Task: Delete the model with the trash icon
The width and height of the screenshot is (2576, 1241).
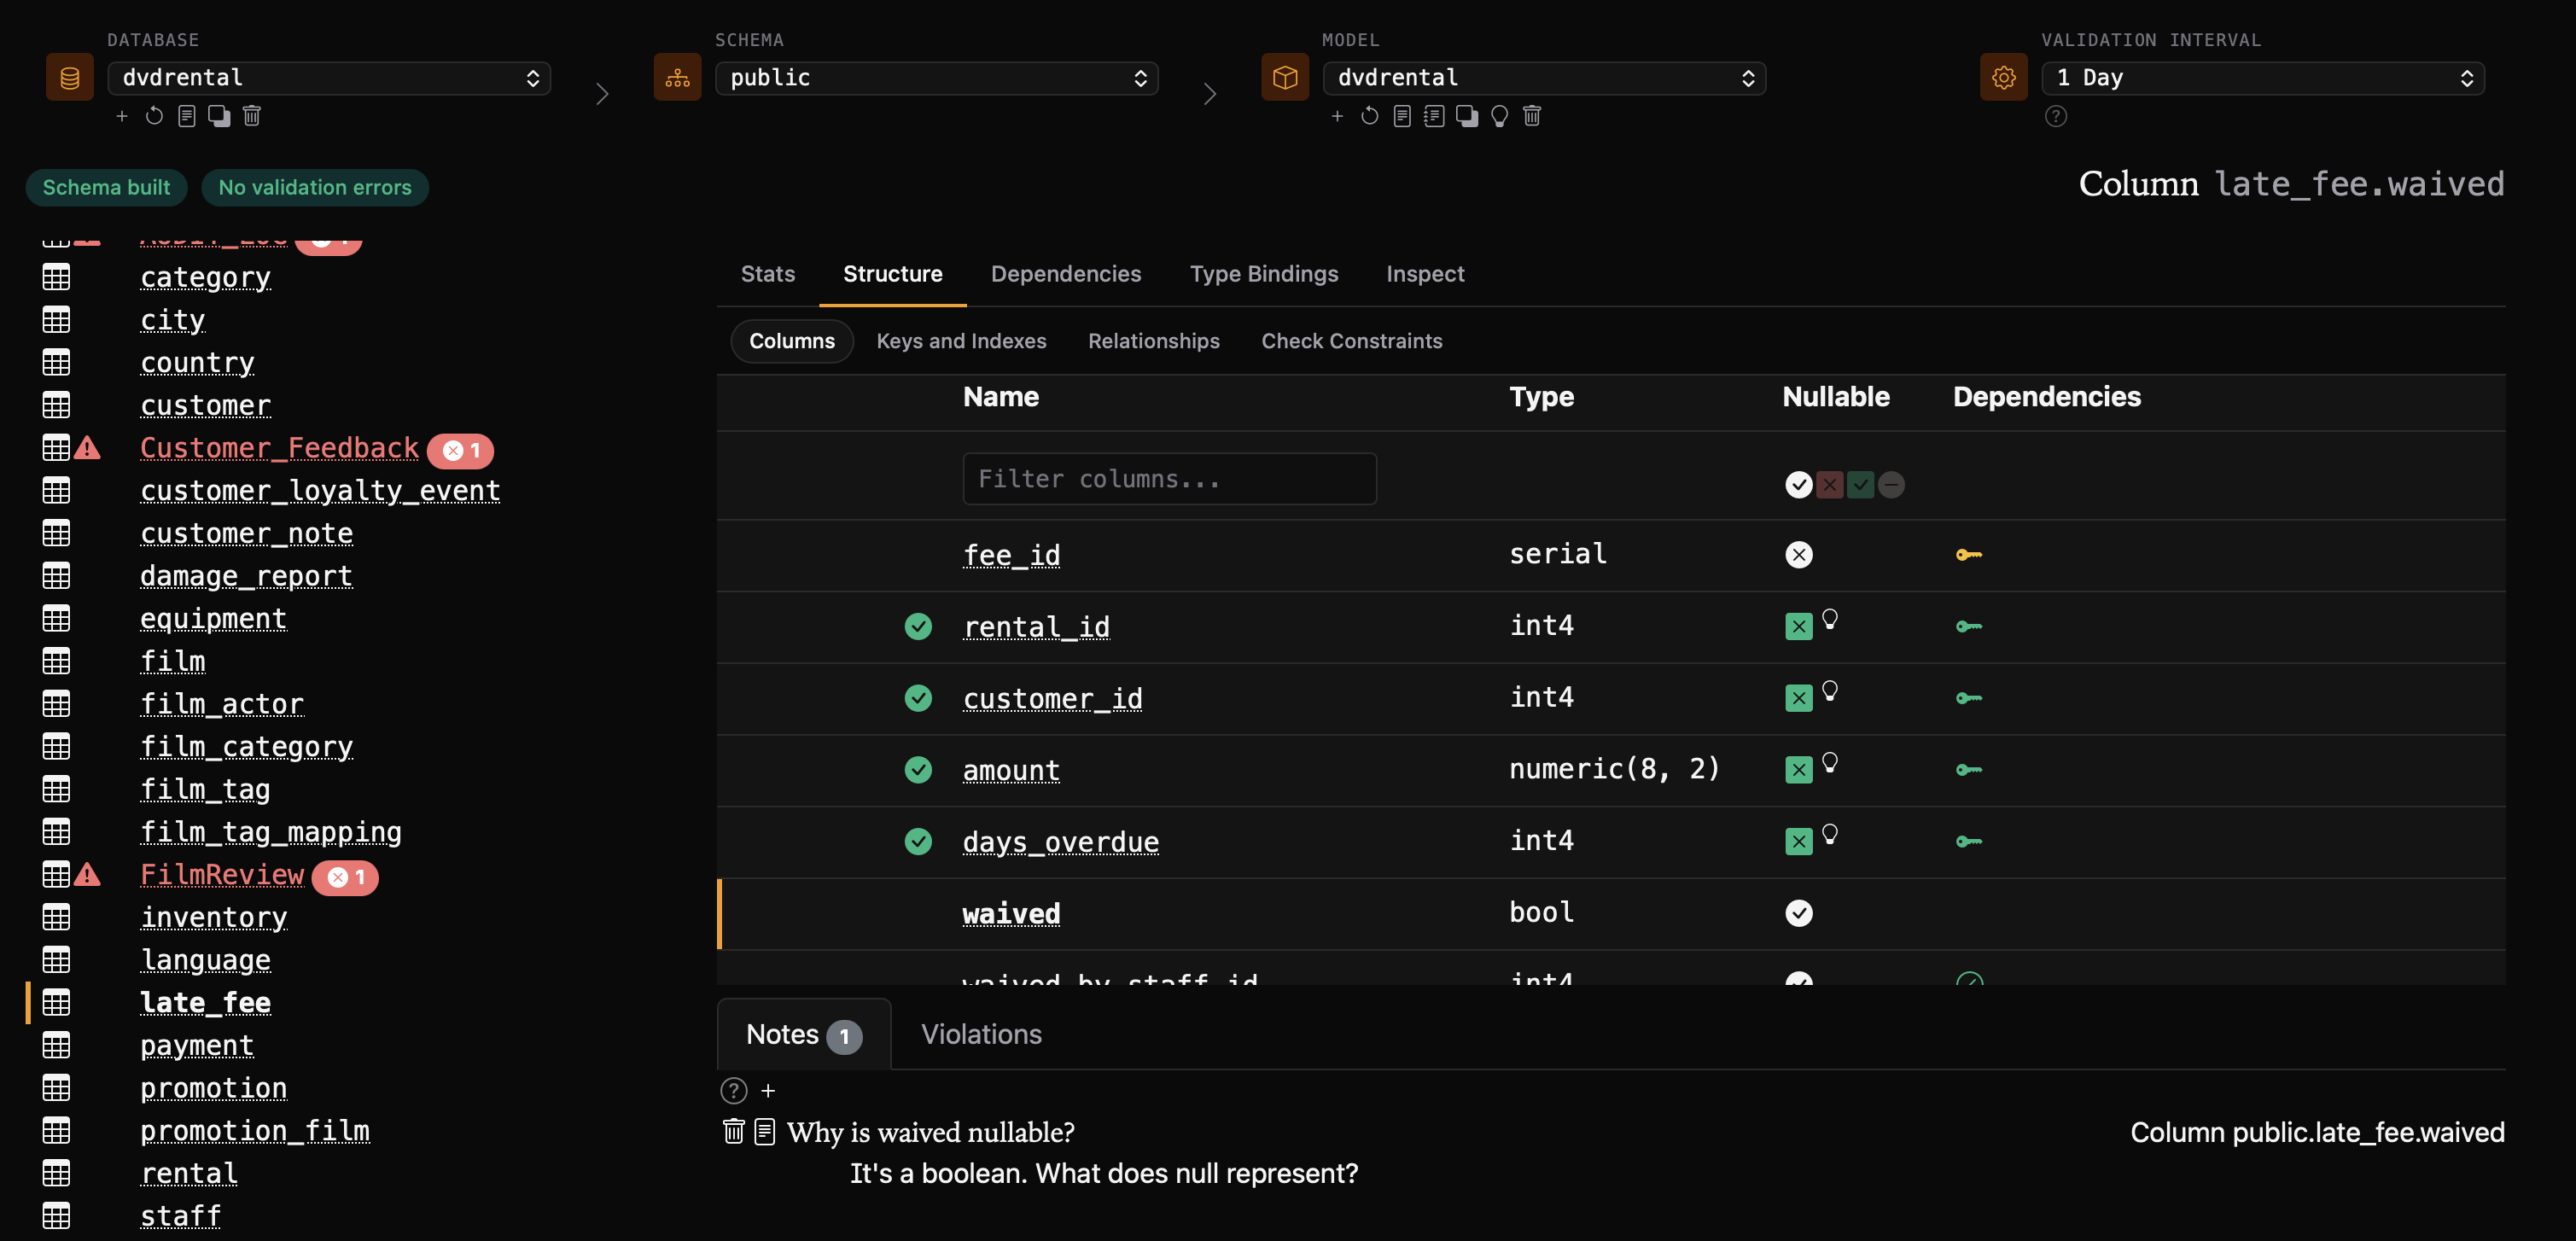Action: (1532, 116)
